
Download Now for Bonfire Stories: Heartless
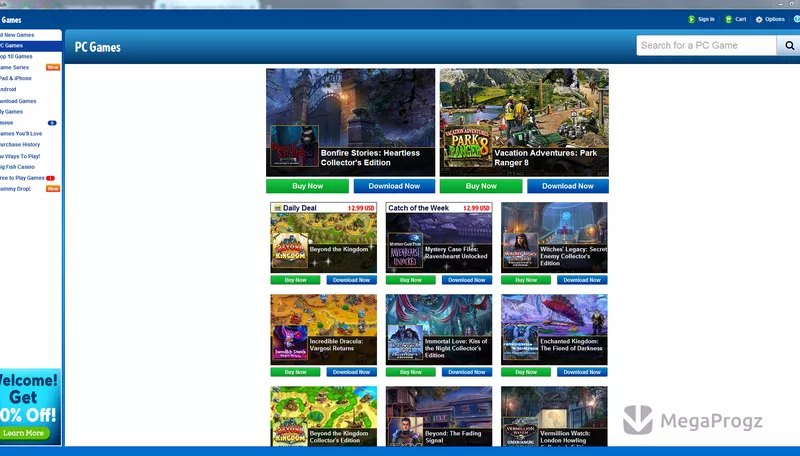(394, 186)
